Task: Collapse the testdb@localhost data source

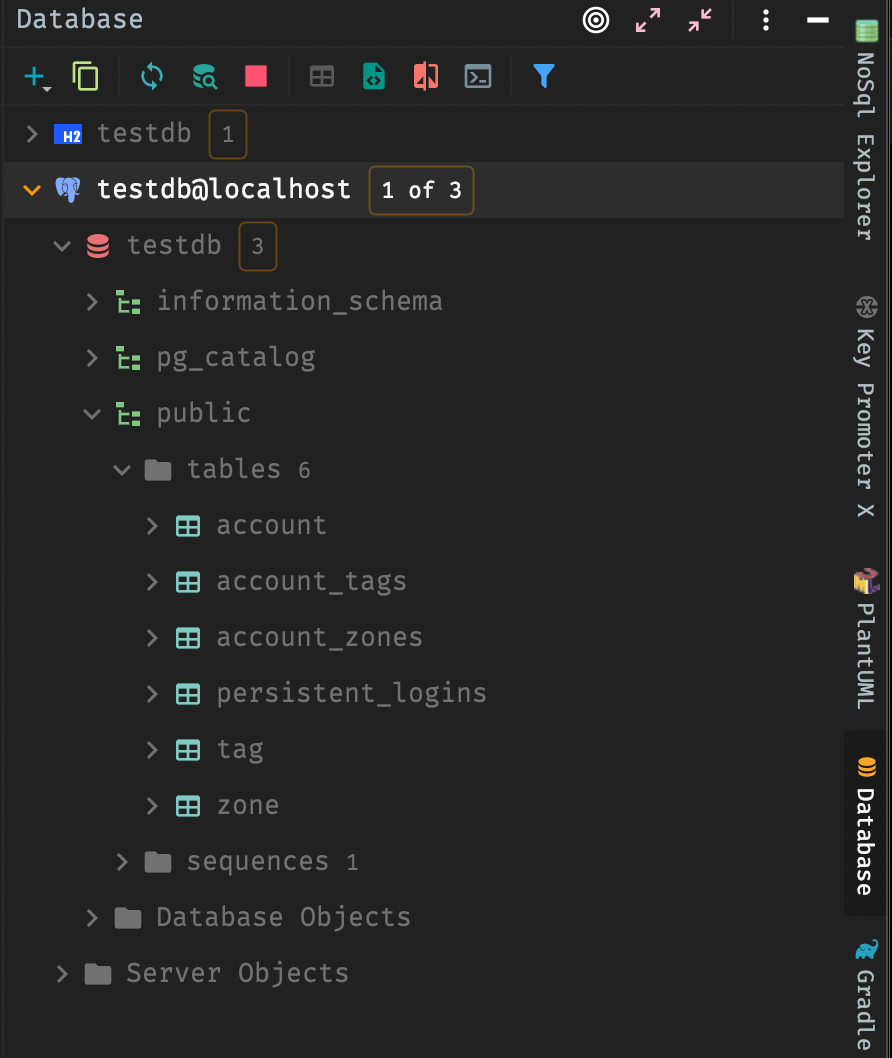Action: 32,190
